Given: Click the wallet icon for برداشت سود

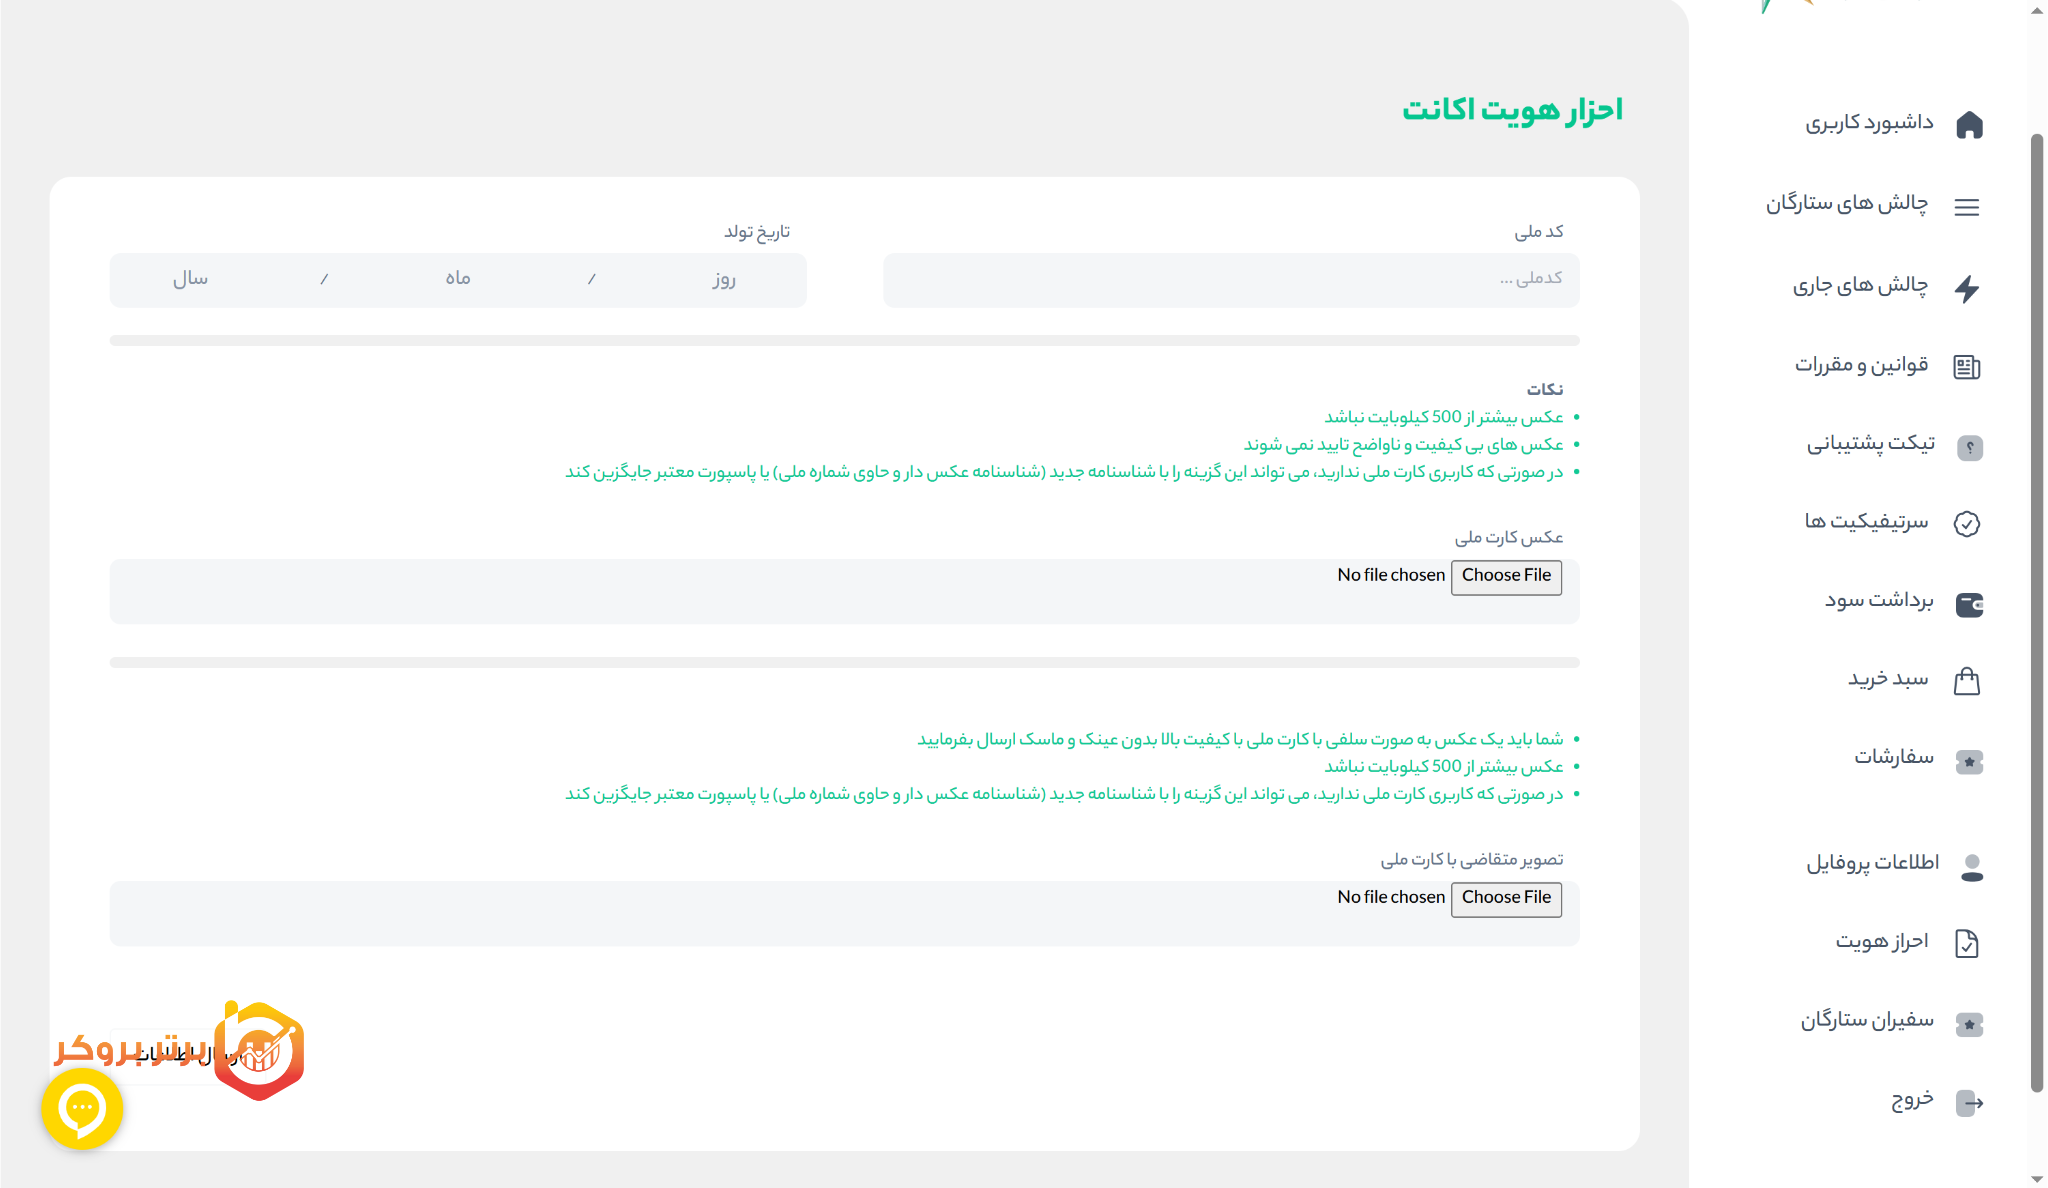Looking at the screenshot, I should (1969, 604).
